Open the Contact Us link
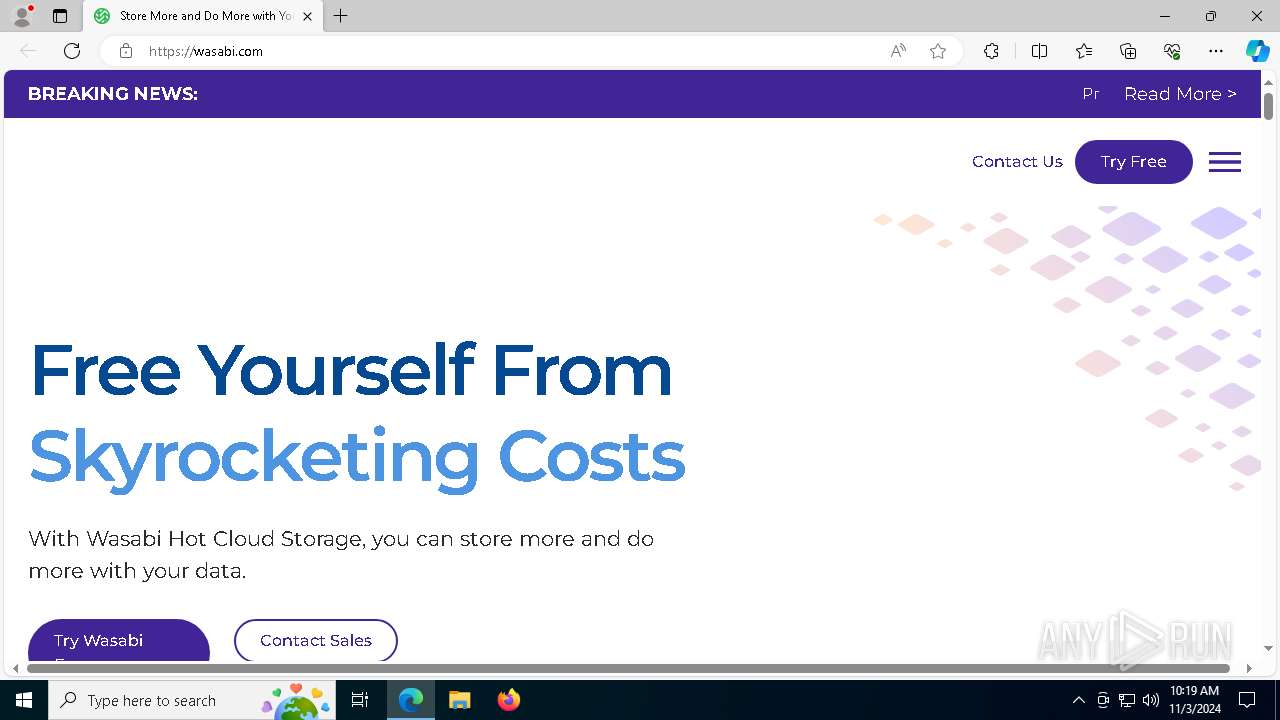Screen dimensions: 1280x720 (1017, 162)
